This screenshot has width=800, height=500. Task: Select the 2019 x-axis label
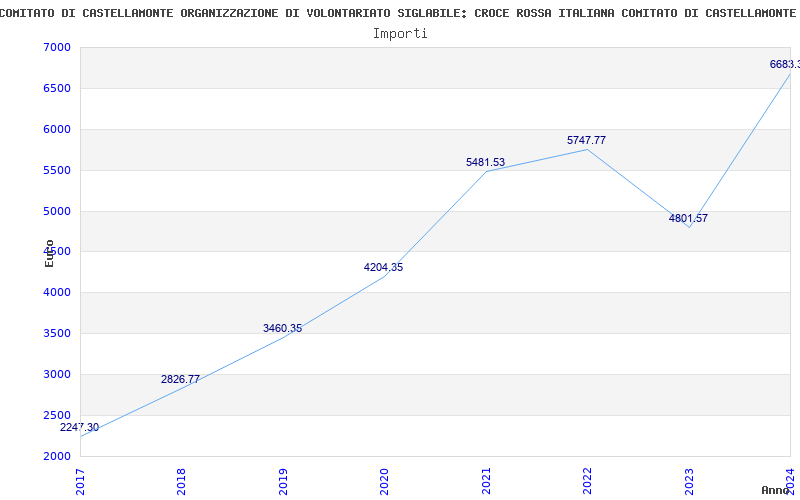pyautogui.click(x=283, y=482)
